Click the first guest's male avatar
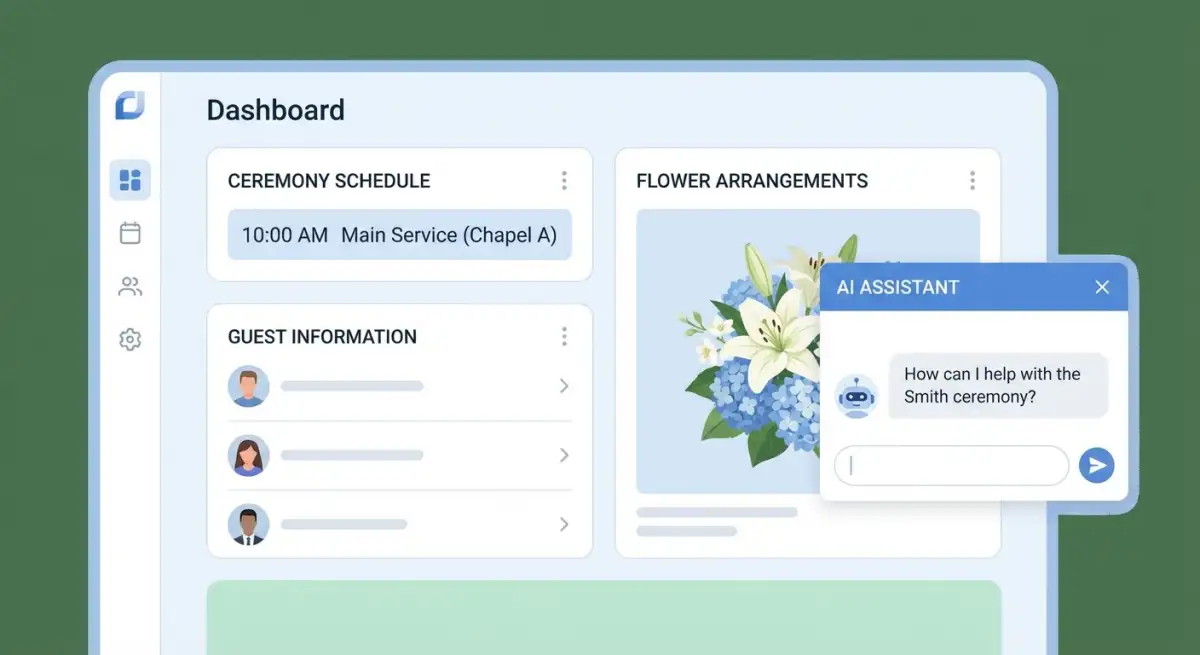This screenshot has width=1200, height=655. point(248,386)
